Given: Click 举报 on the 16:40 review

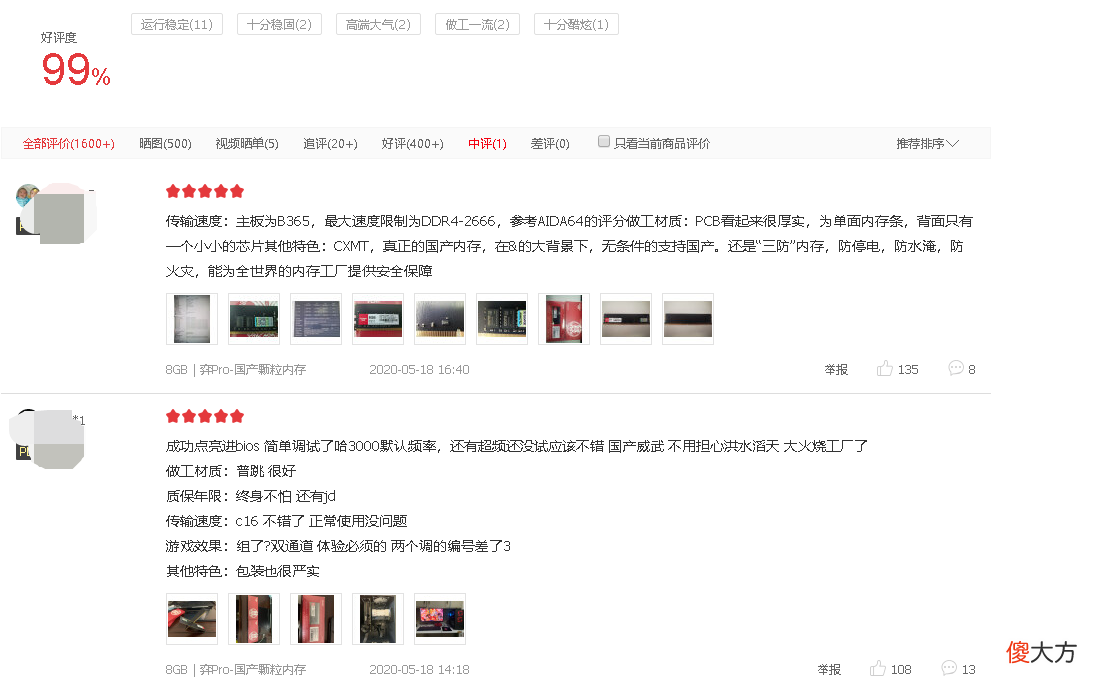Looking at the screenshot, I should coord(836,369).
